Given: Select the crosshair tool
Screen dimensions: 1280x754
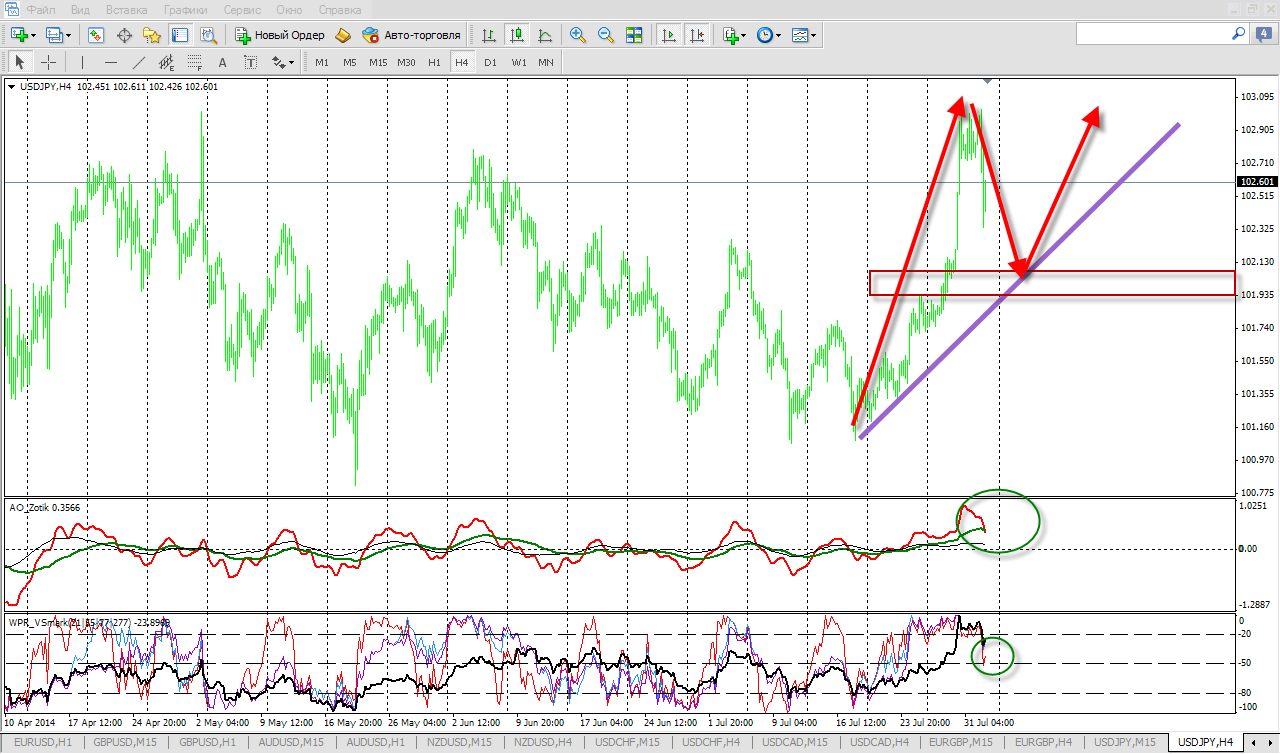Looking at the screenshot, I should (x=48, y=62).
